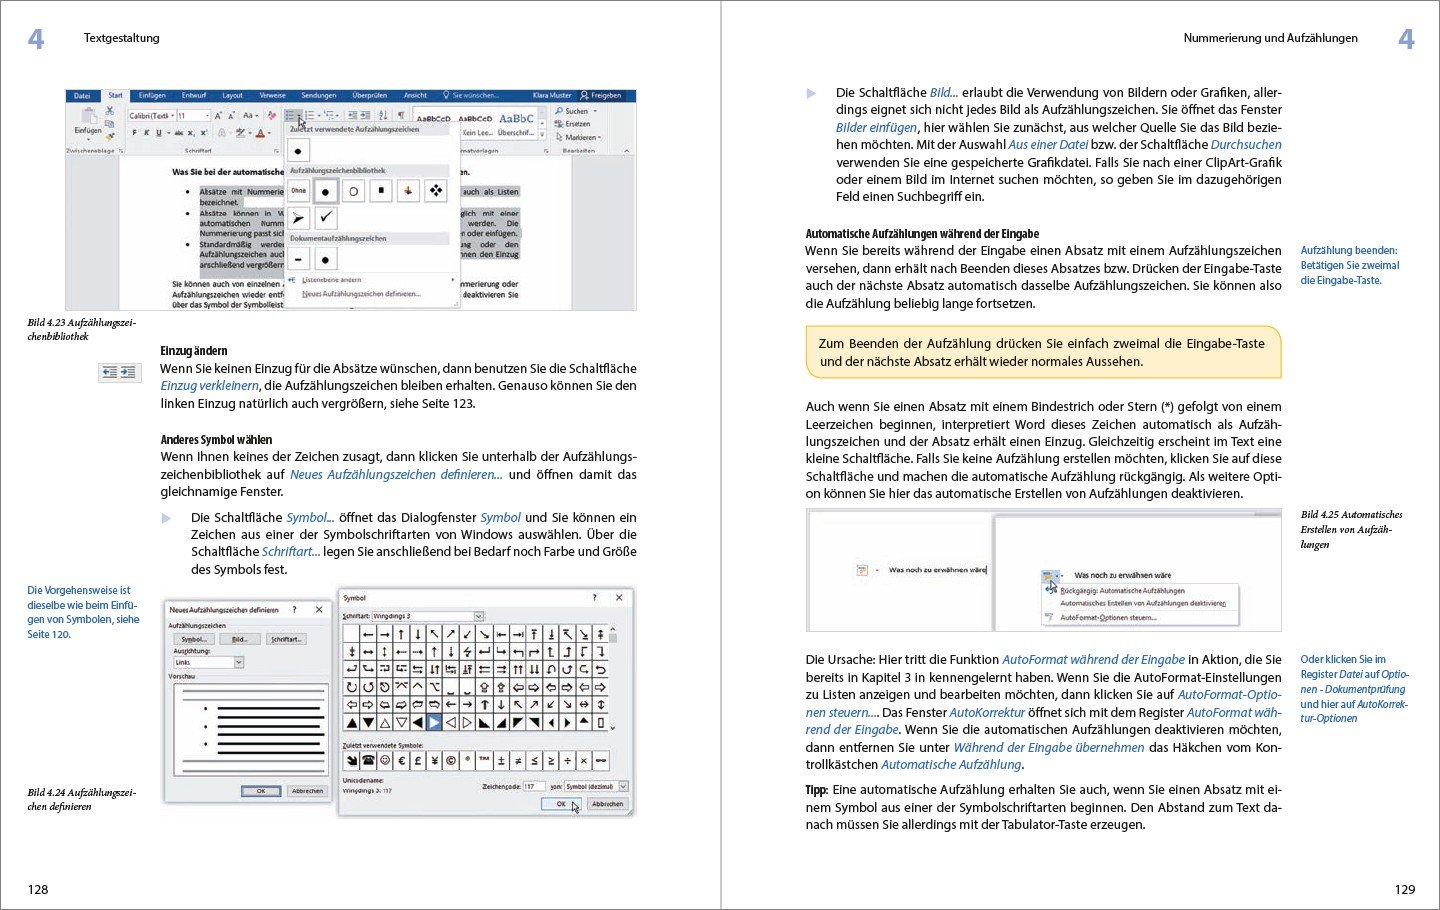Viewport: 1440px width, 910px height.
Task: Choose 'Neues Aufzählungszeichen definieren...' menu entry
Action: click(361, 294)
